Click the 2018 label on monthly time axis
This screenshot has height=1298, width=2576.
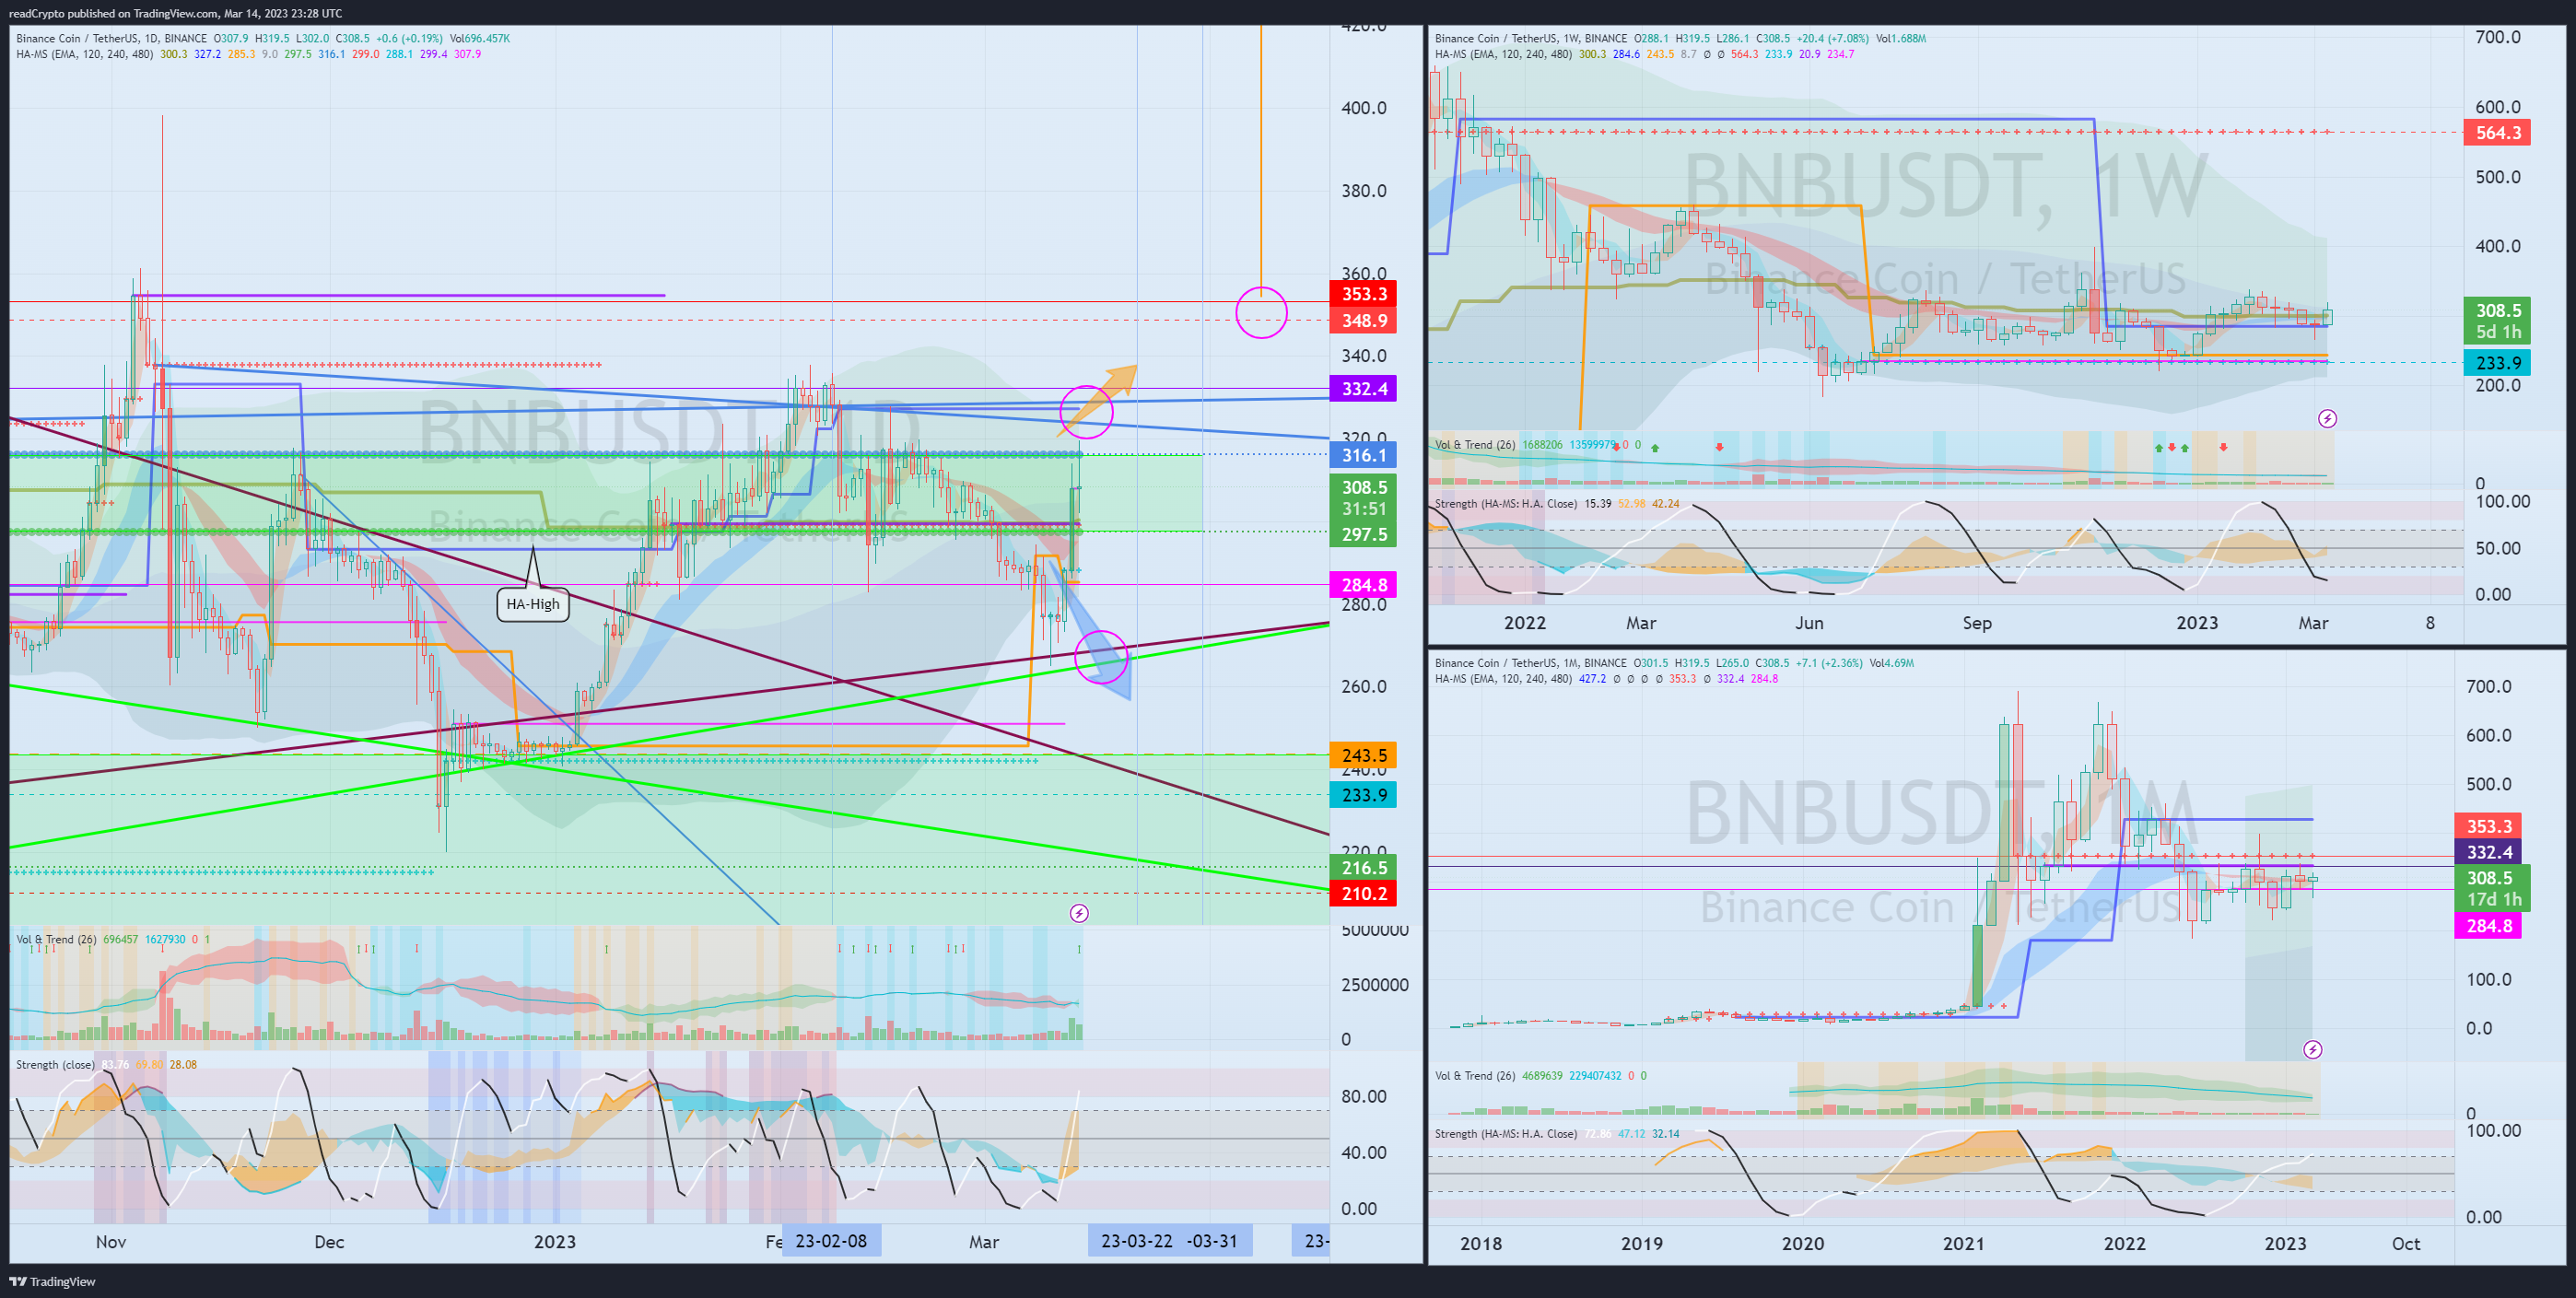[x=1481, y=1244]
